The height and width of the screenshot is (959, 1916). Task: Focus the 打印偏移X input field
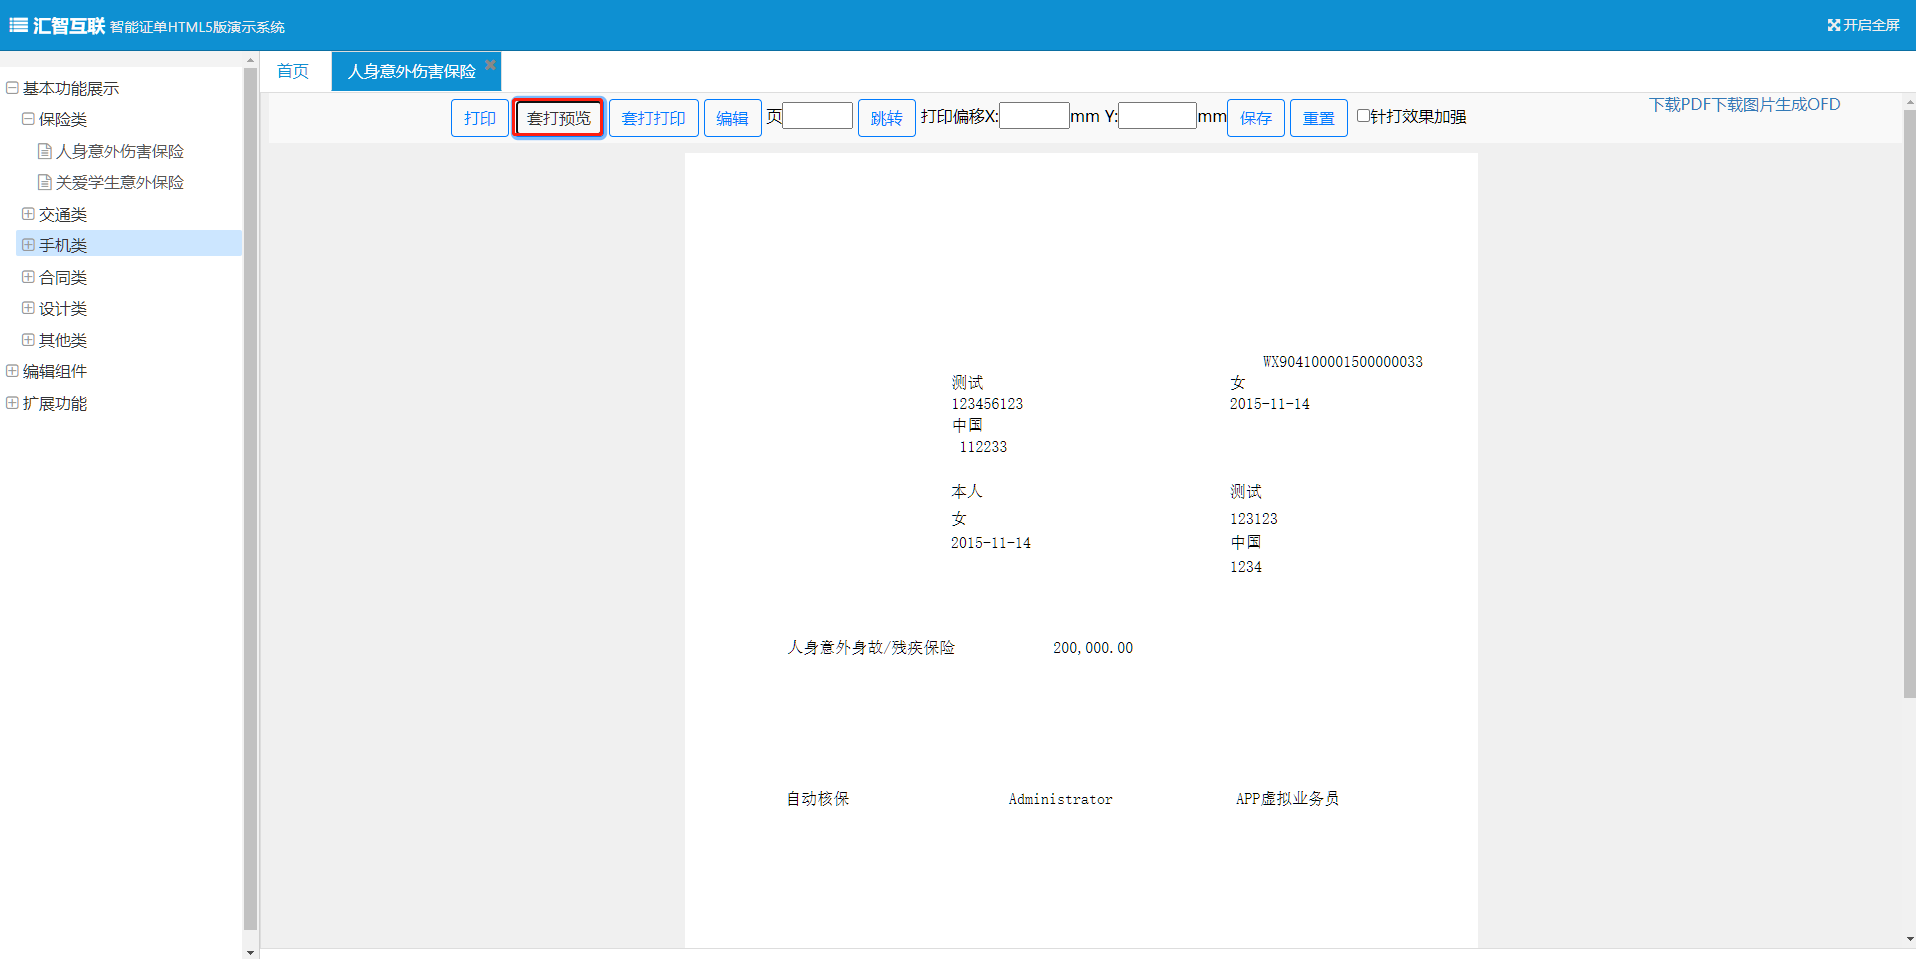[x=1035, y=116]
